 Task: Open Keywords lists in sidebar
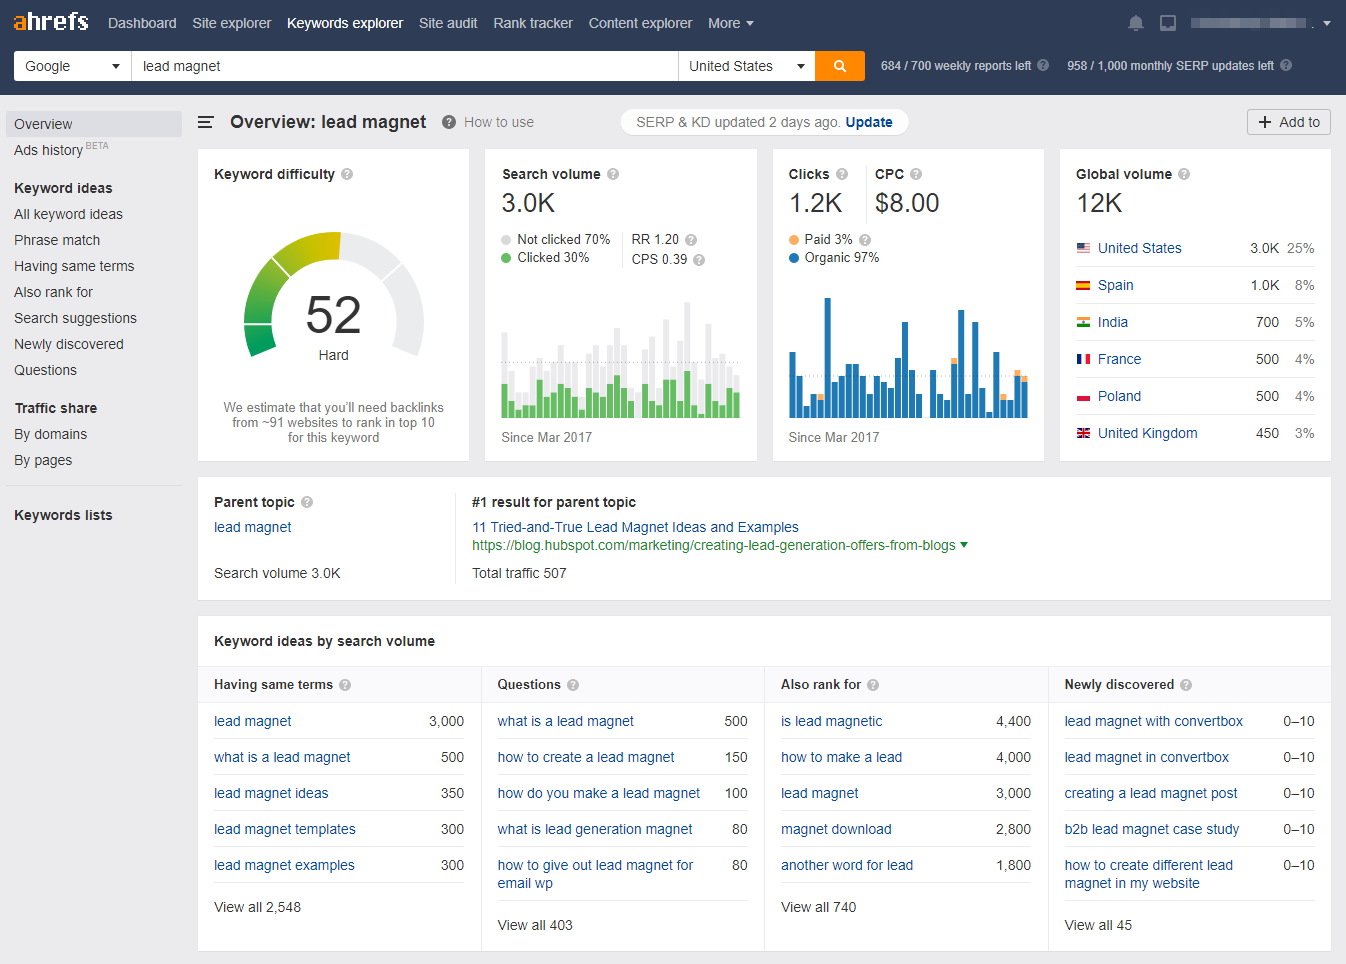[63, 515]
